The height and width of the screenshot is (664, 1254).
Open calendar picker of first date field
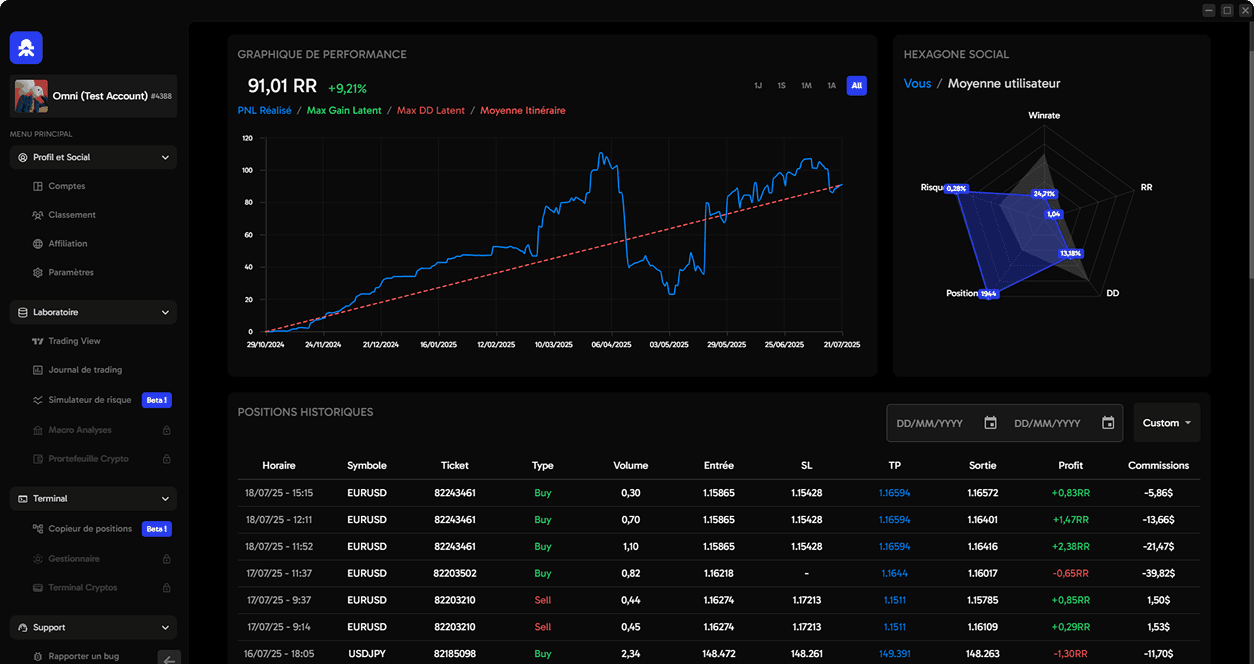pyautogui.click(x=990, y=423)
